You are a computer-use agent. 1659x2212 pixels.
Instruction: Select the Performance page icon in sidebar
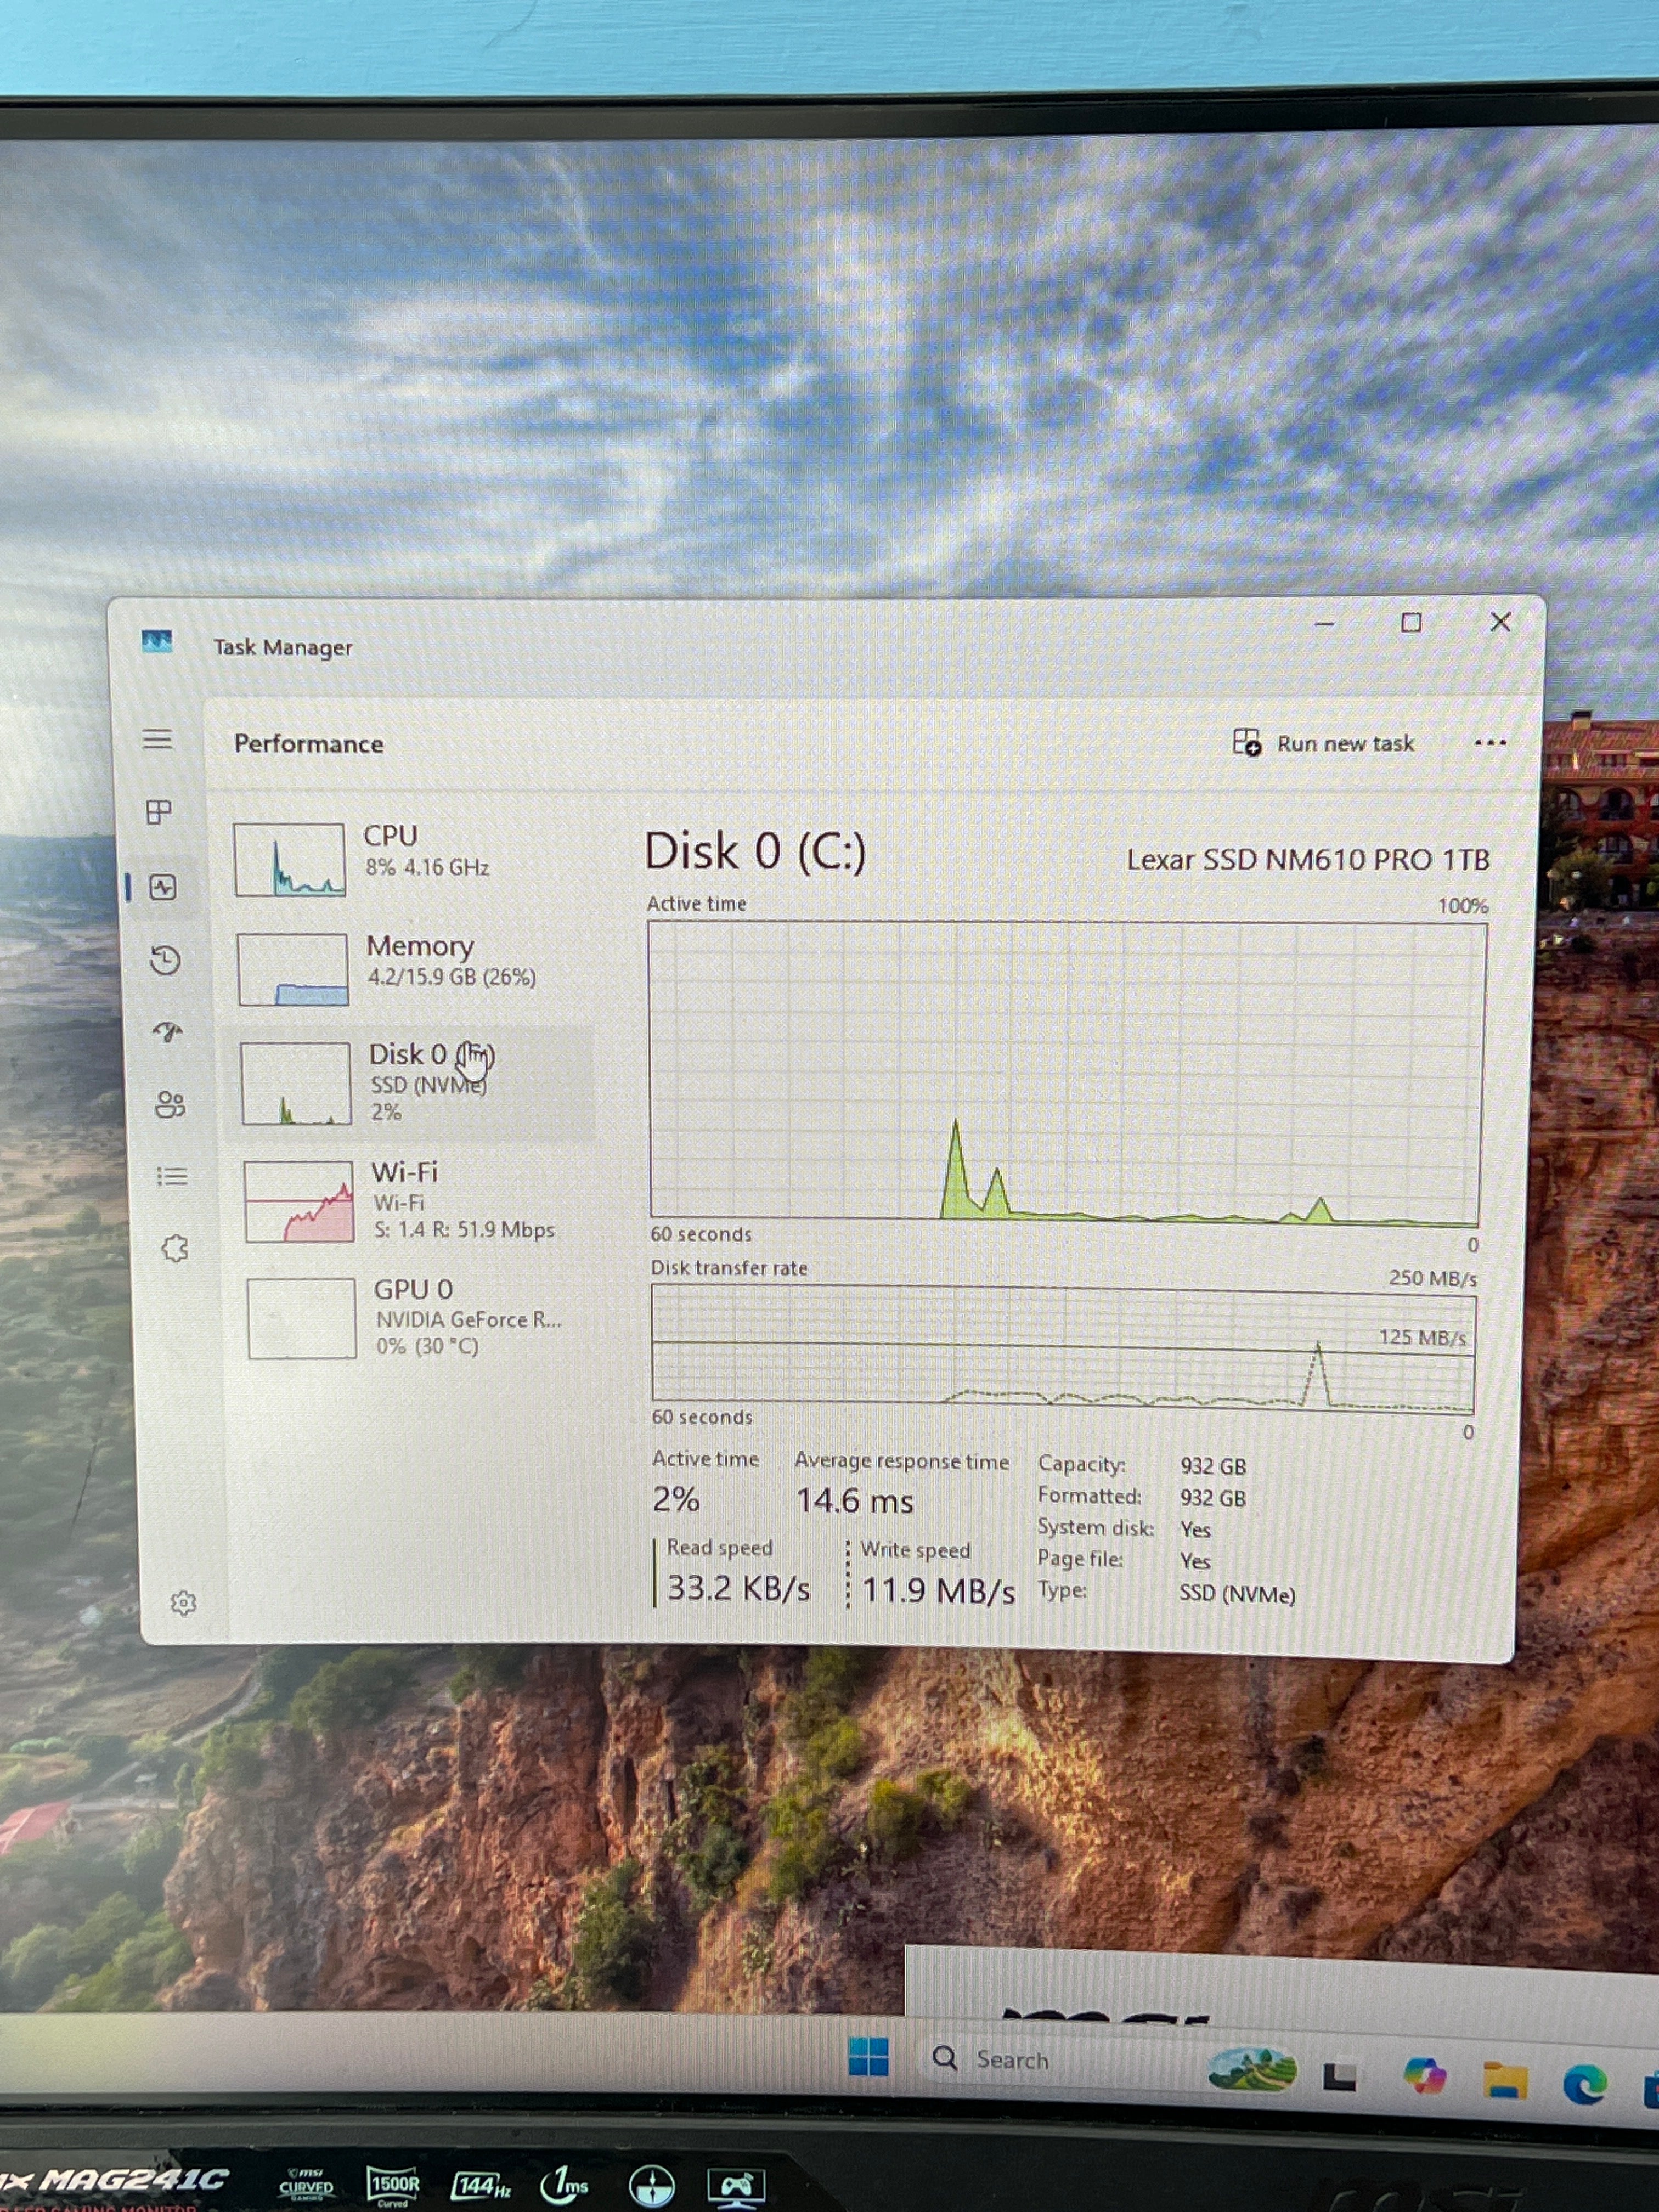pyautogui.click(x=163, y=886)
